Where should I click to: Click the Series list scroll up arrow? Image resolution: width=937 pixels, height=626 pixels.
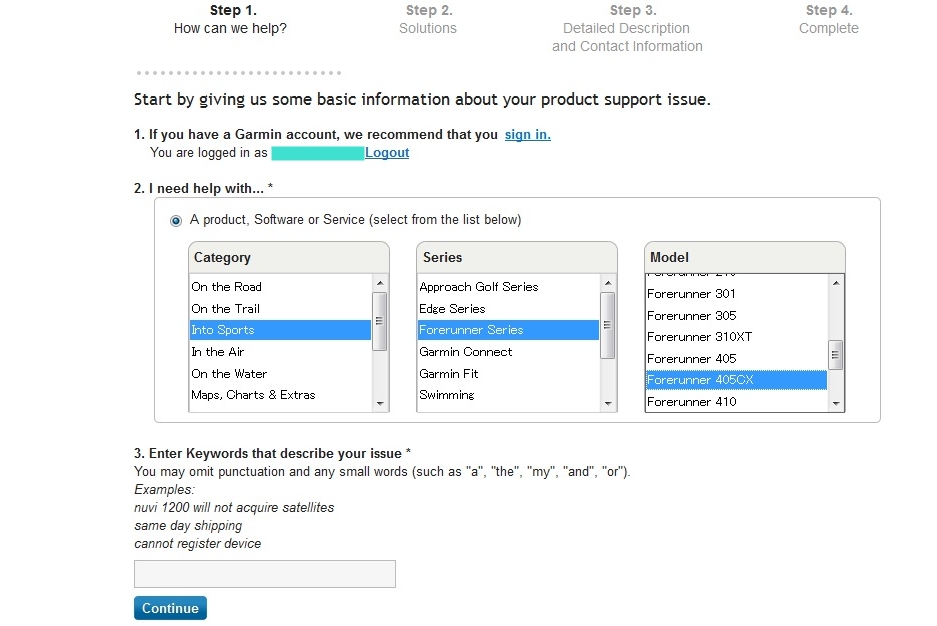pyautogui.click(x=608, y=283)
